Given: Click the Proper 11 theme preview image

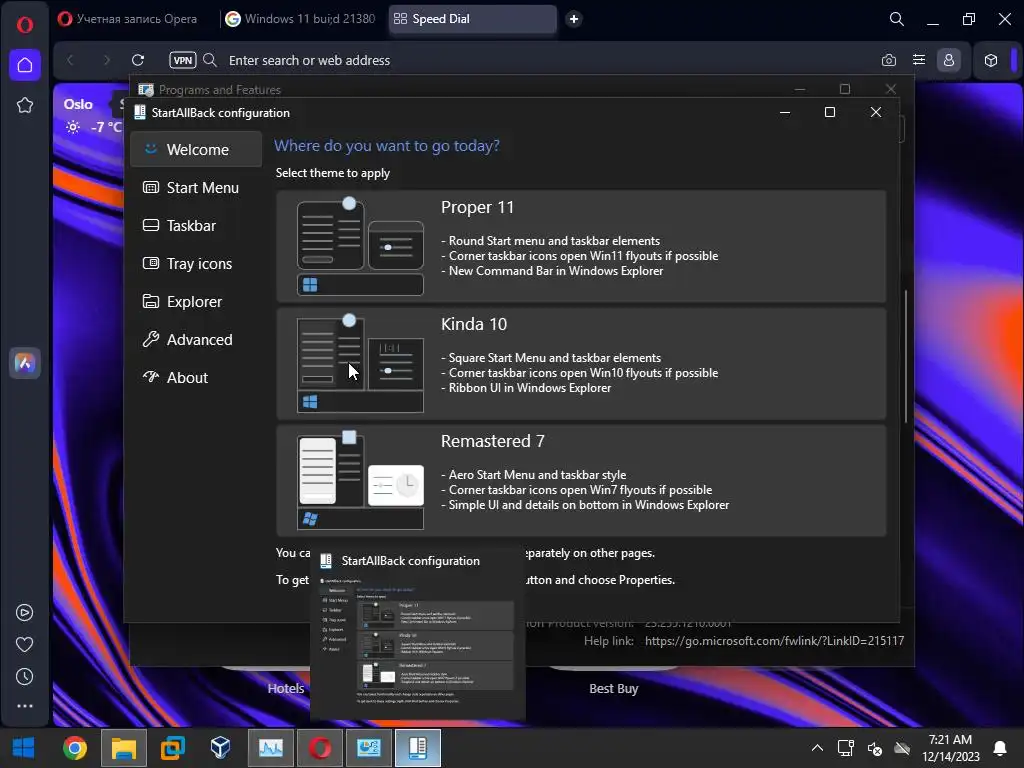Looking at the screenshot, I should [x=360, y=246].
